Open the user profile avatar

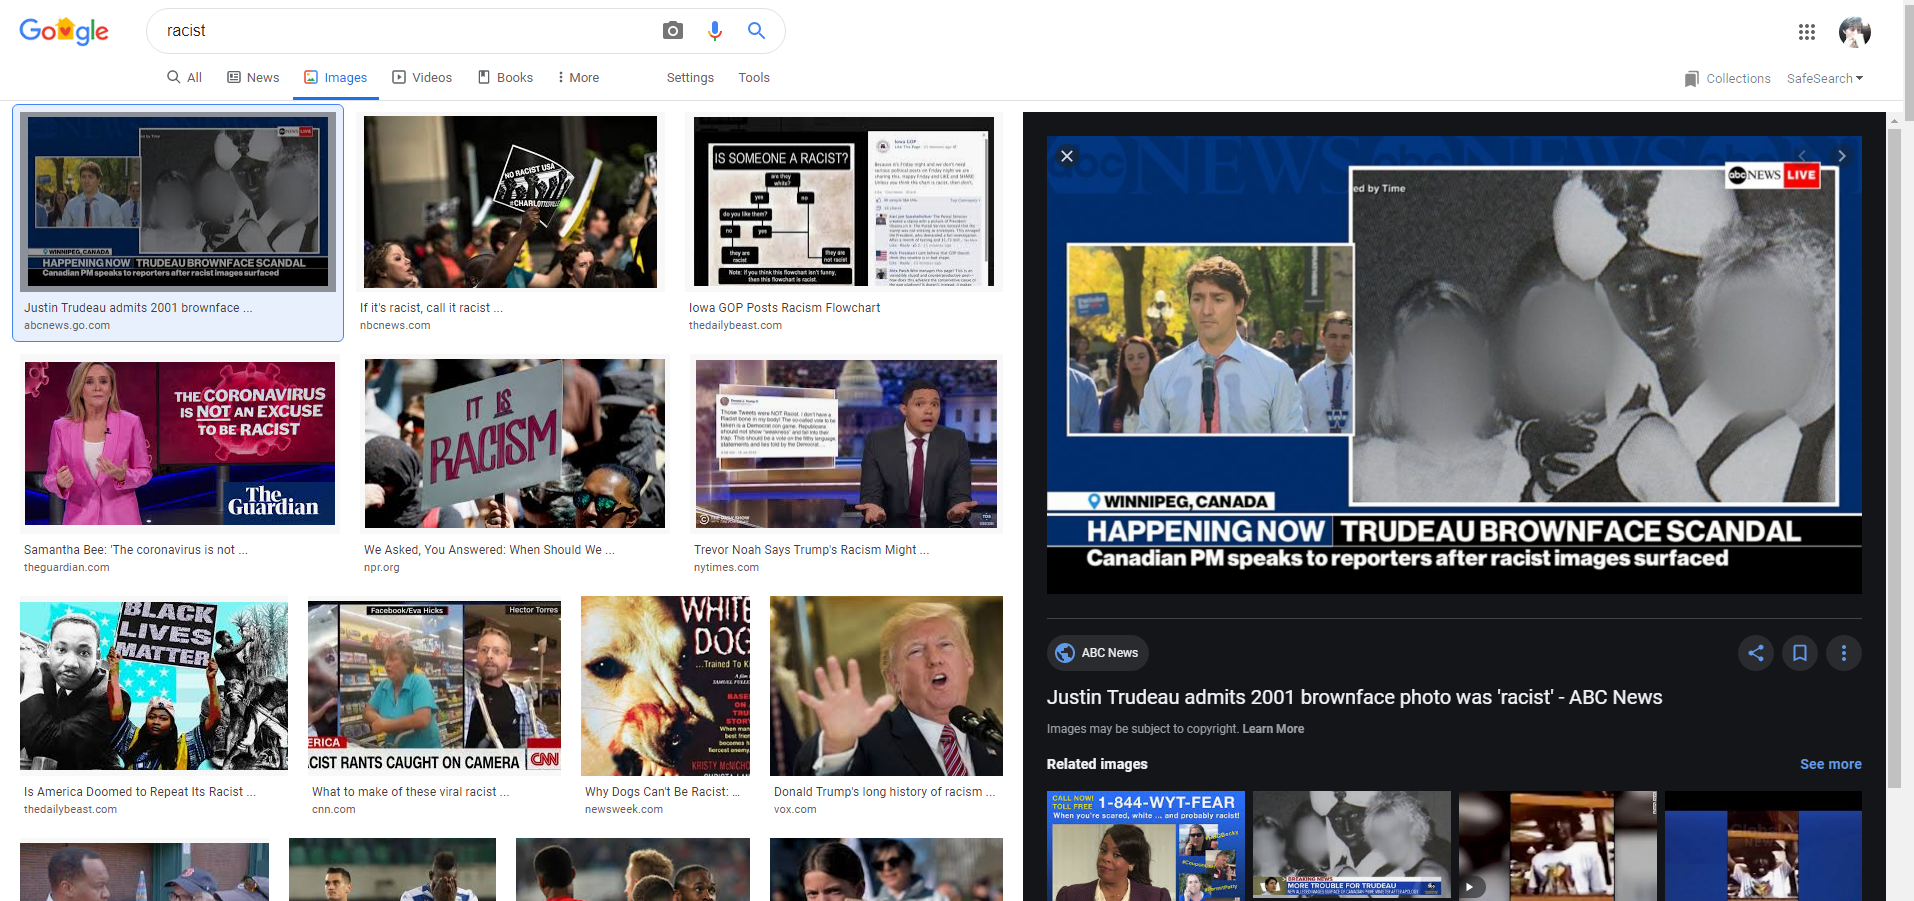(x=1854, y=32)
